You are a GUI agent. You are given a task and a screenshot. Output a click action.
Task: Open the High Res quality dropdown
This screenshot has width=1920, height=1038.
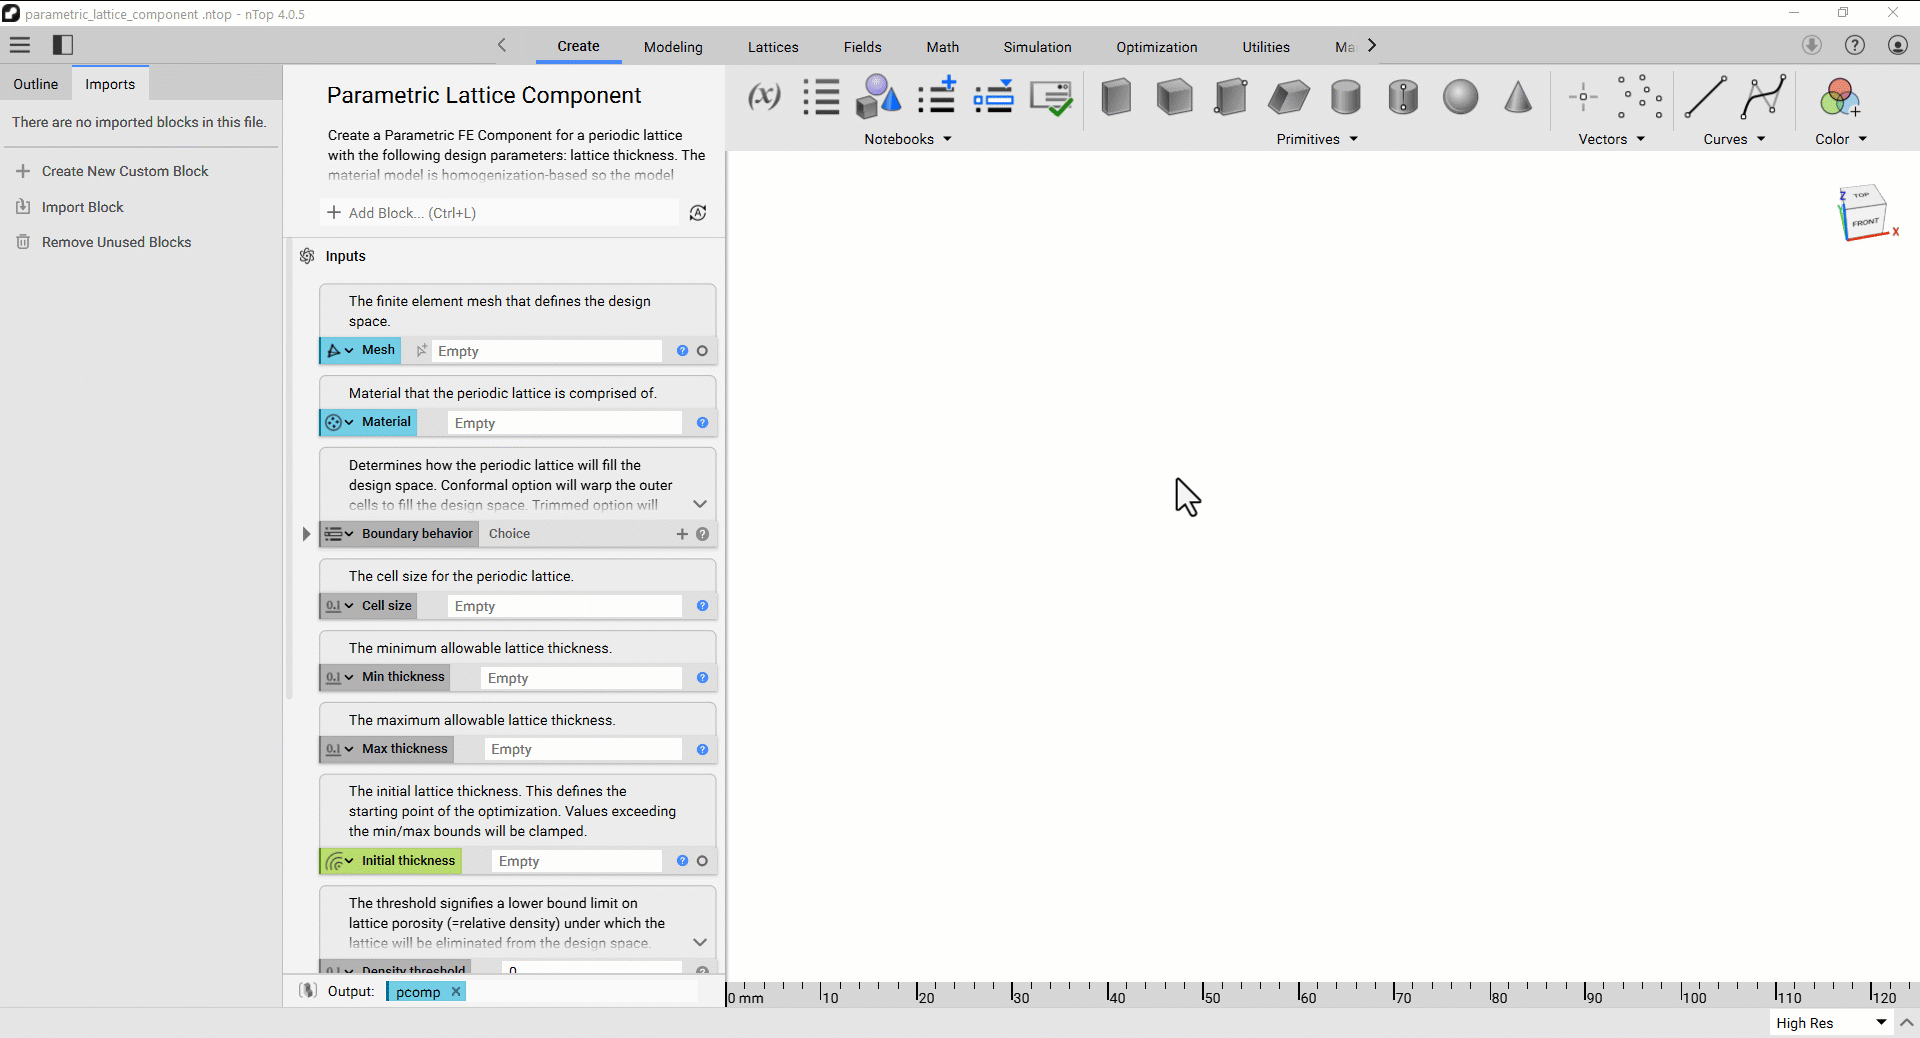coord(1831,1022)
